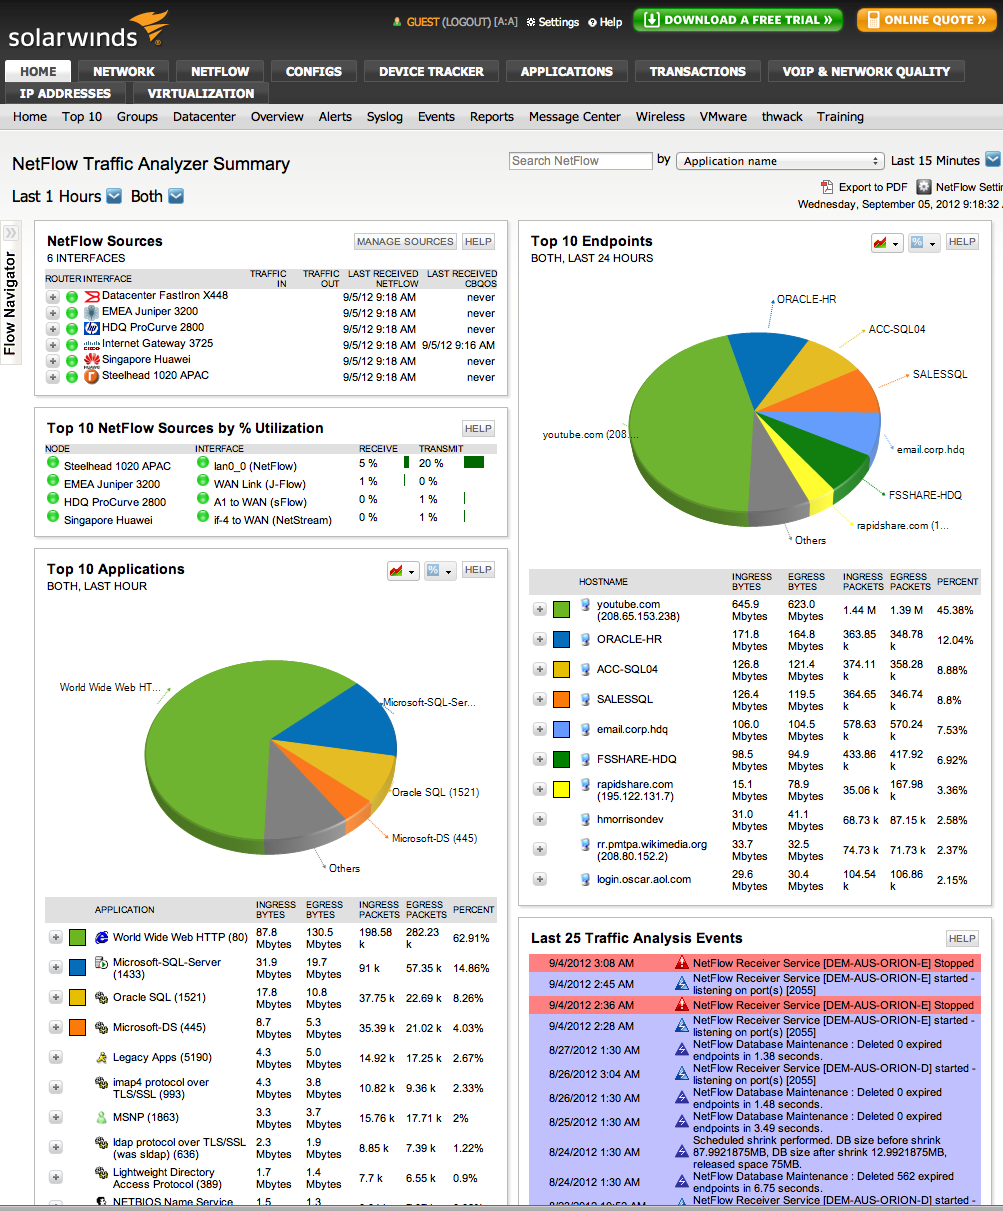This screenshot has width=1003, height=1211.
Task: Click the NetFlow Settings gear icon
Action: click(924, 187)
